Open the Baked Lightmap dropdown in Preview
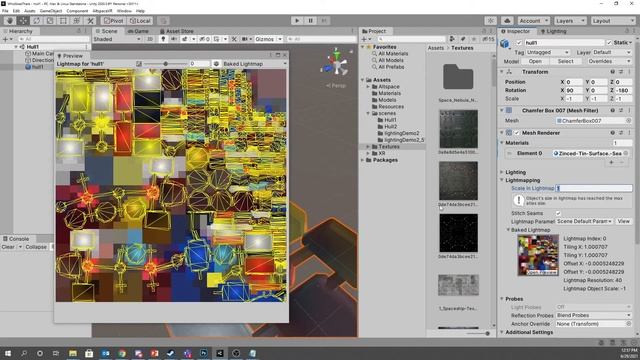 tap(254, 64)
